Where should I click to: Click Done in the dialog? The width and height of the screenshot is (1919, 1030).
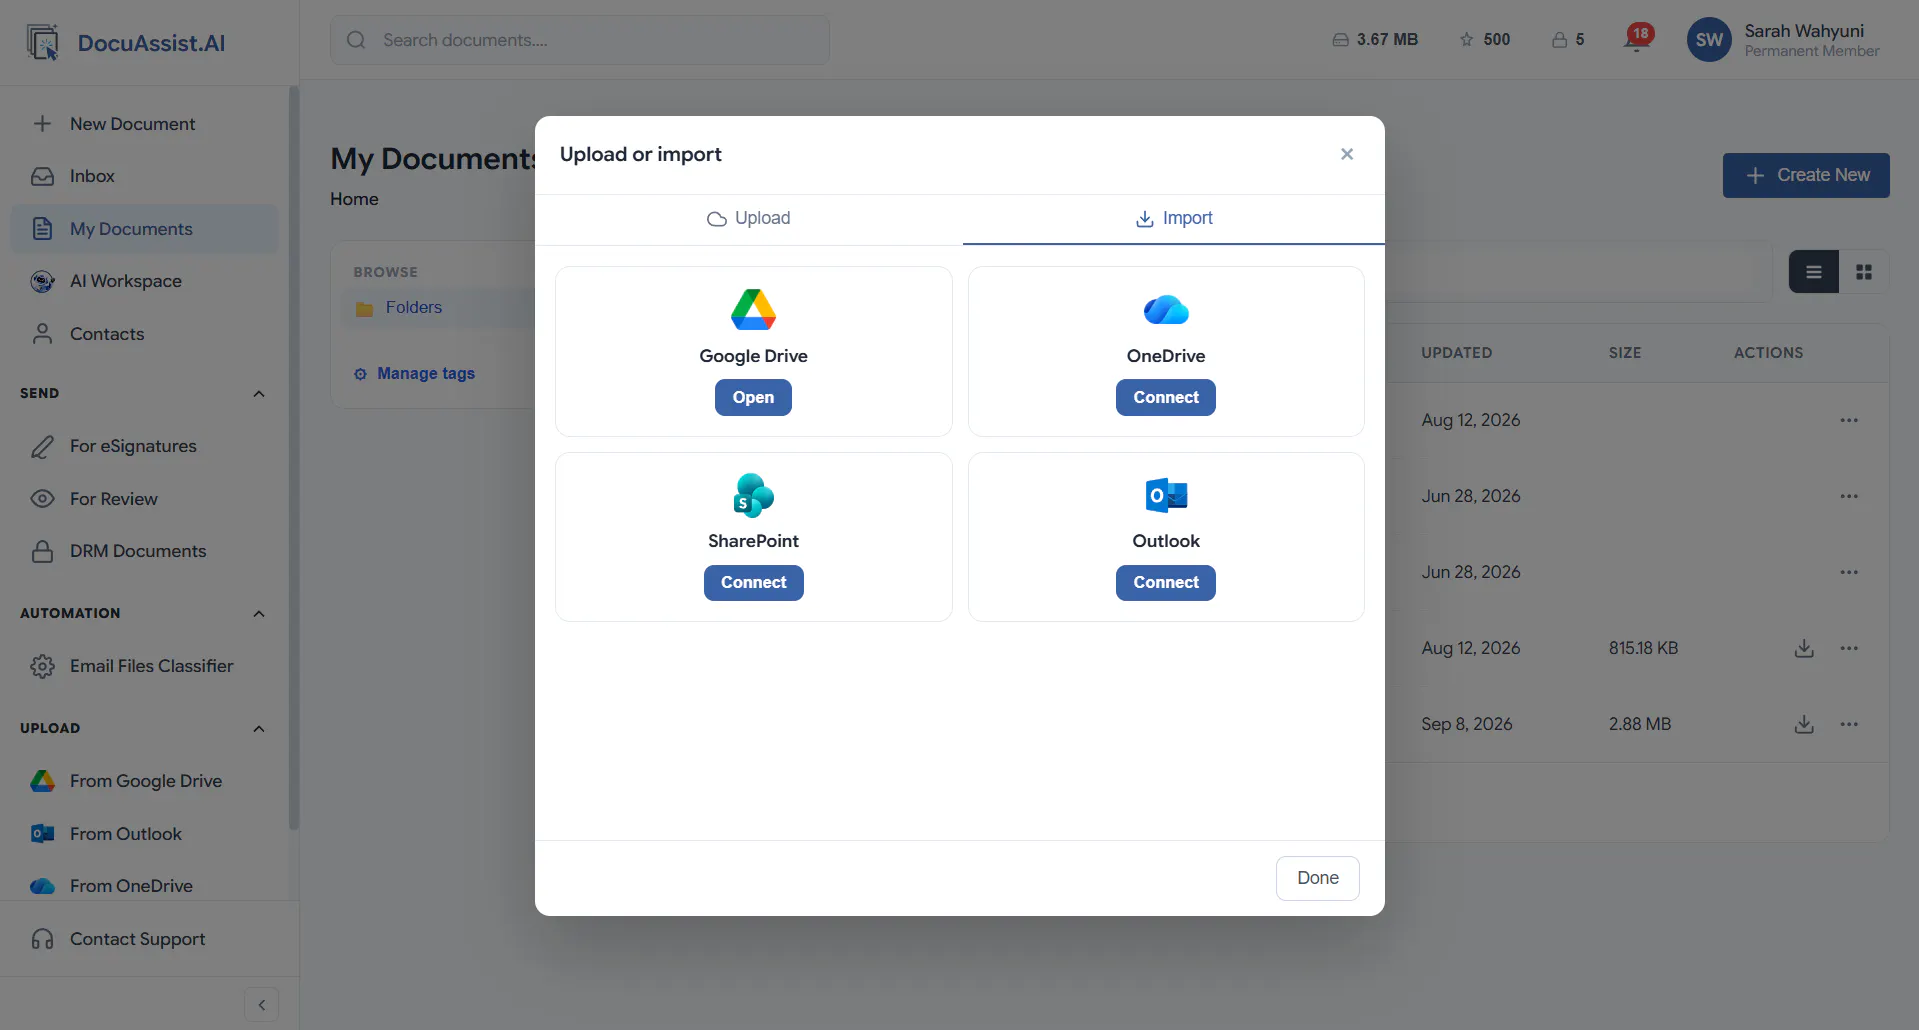tap(1318, 878)
